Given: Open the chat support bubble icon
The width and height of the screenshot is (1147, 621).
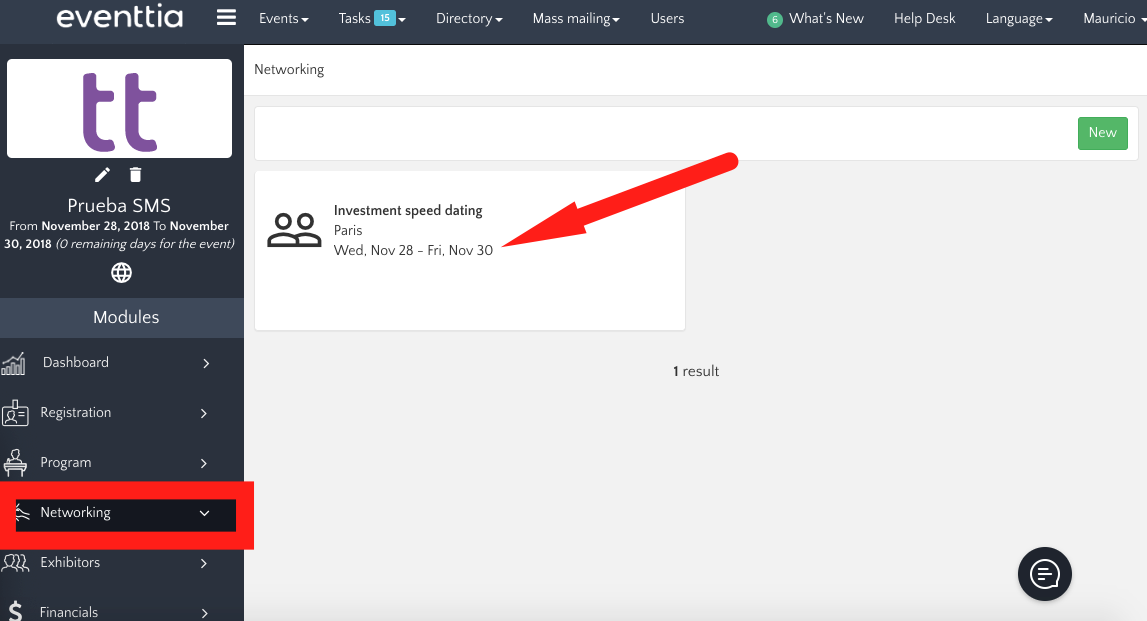Looking at the screenshot, I should pyautogui.click(x=1044, y=573).
